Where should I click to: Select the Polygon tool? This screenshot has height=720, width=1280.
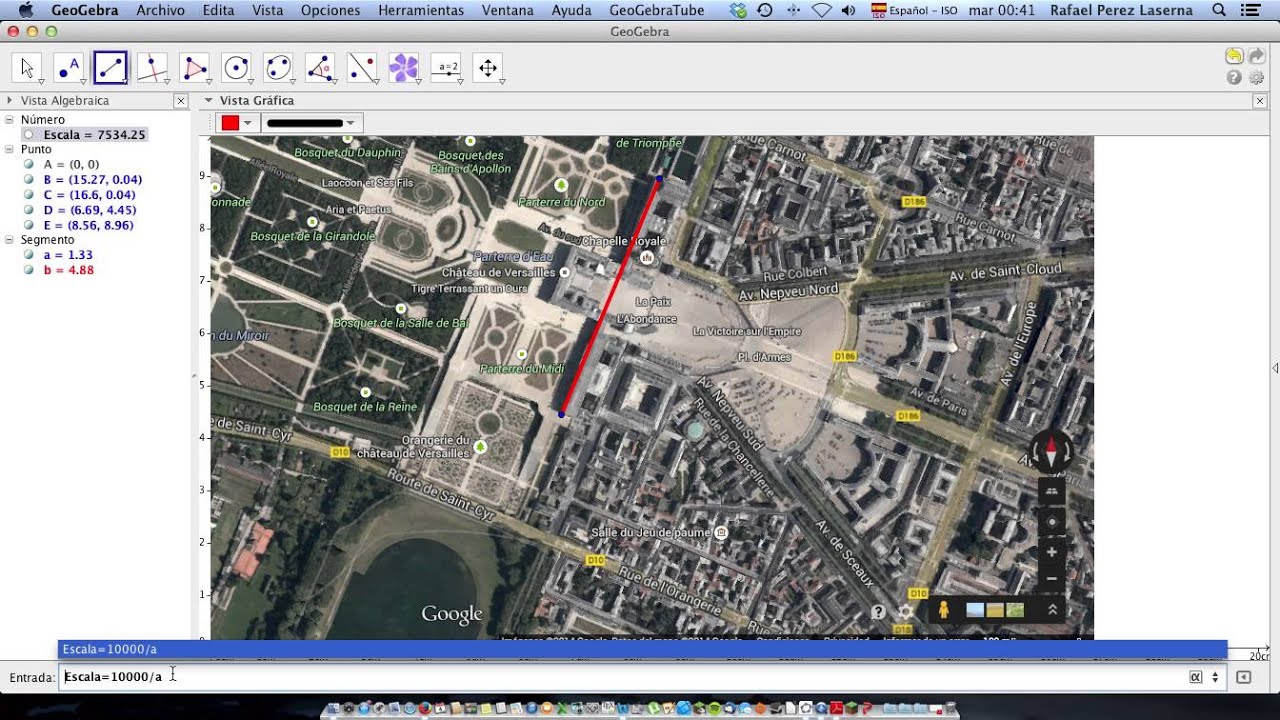coord(195,68)
